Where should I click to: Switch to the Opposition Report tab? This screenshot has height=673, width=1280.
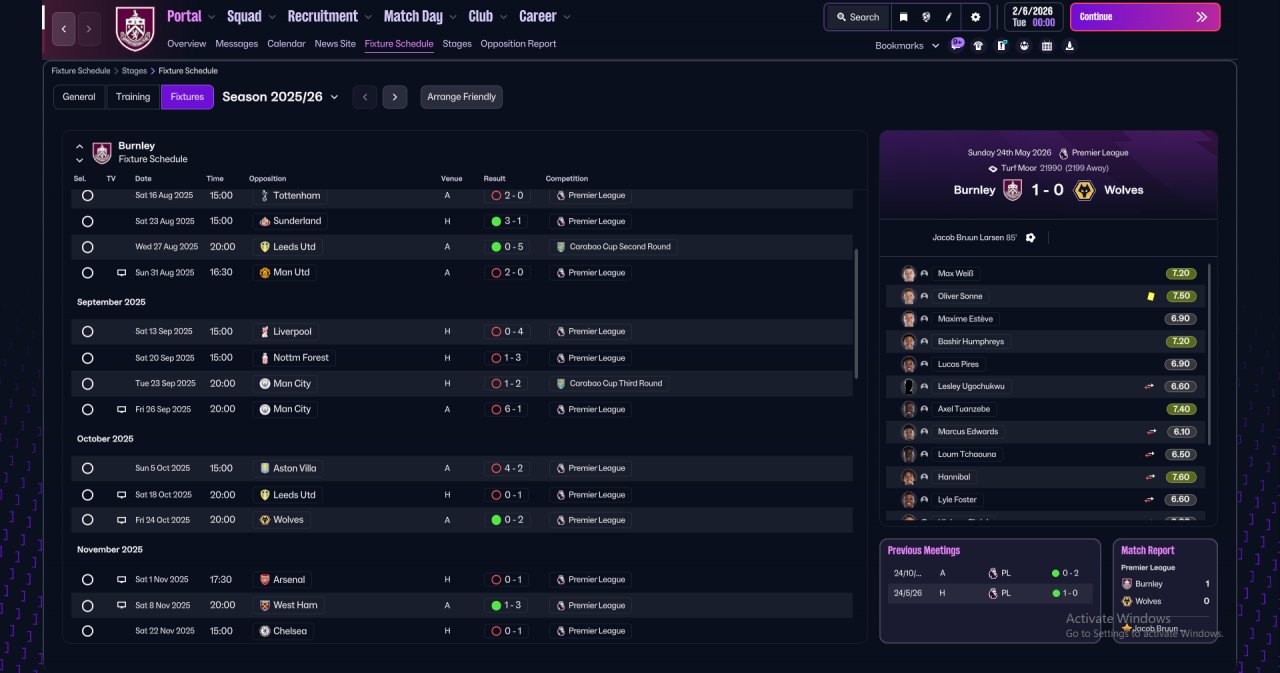click(x=518, y=44)
